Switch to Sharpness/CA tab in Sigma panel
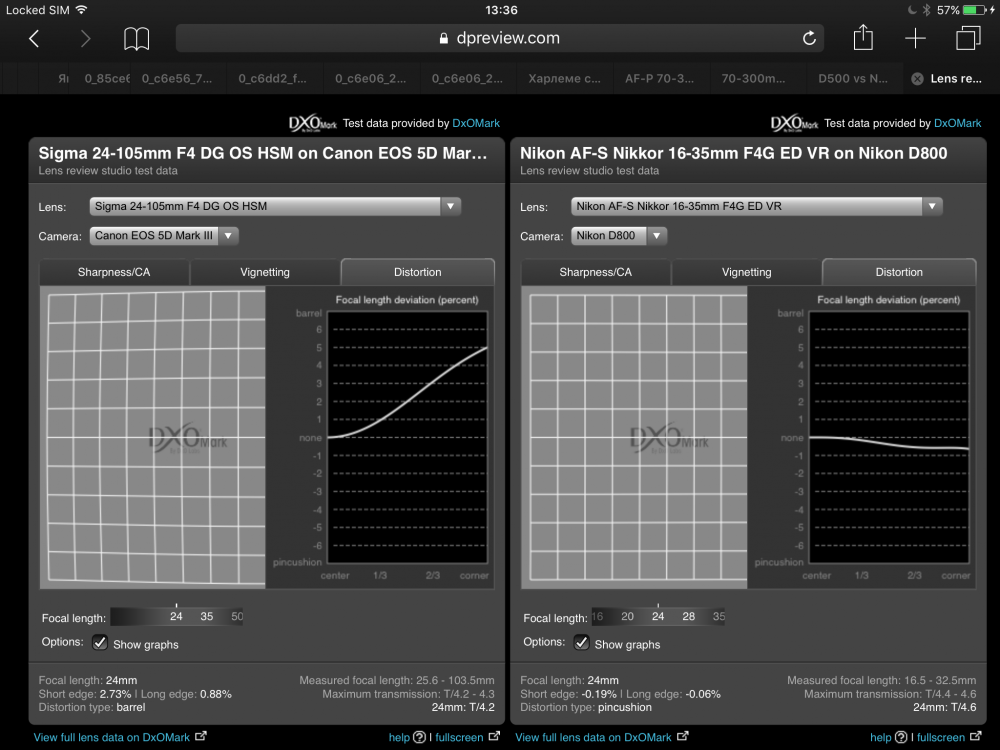 coord(114,272)
